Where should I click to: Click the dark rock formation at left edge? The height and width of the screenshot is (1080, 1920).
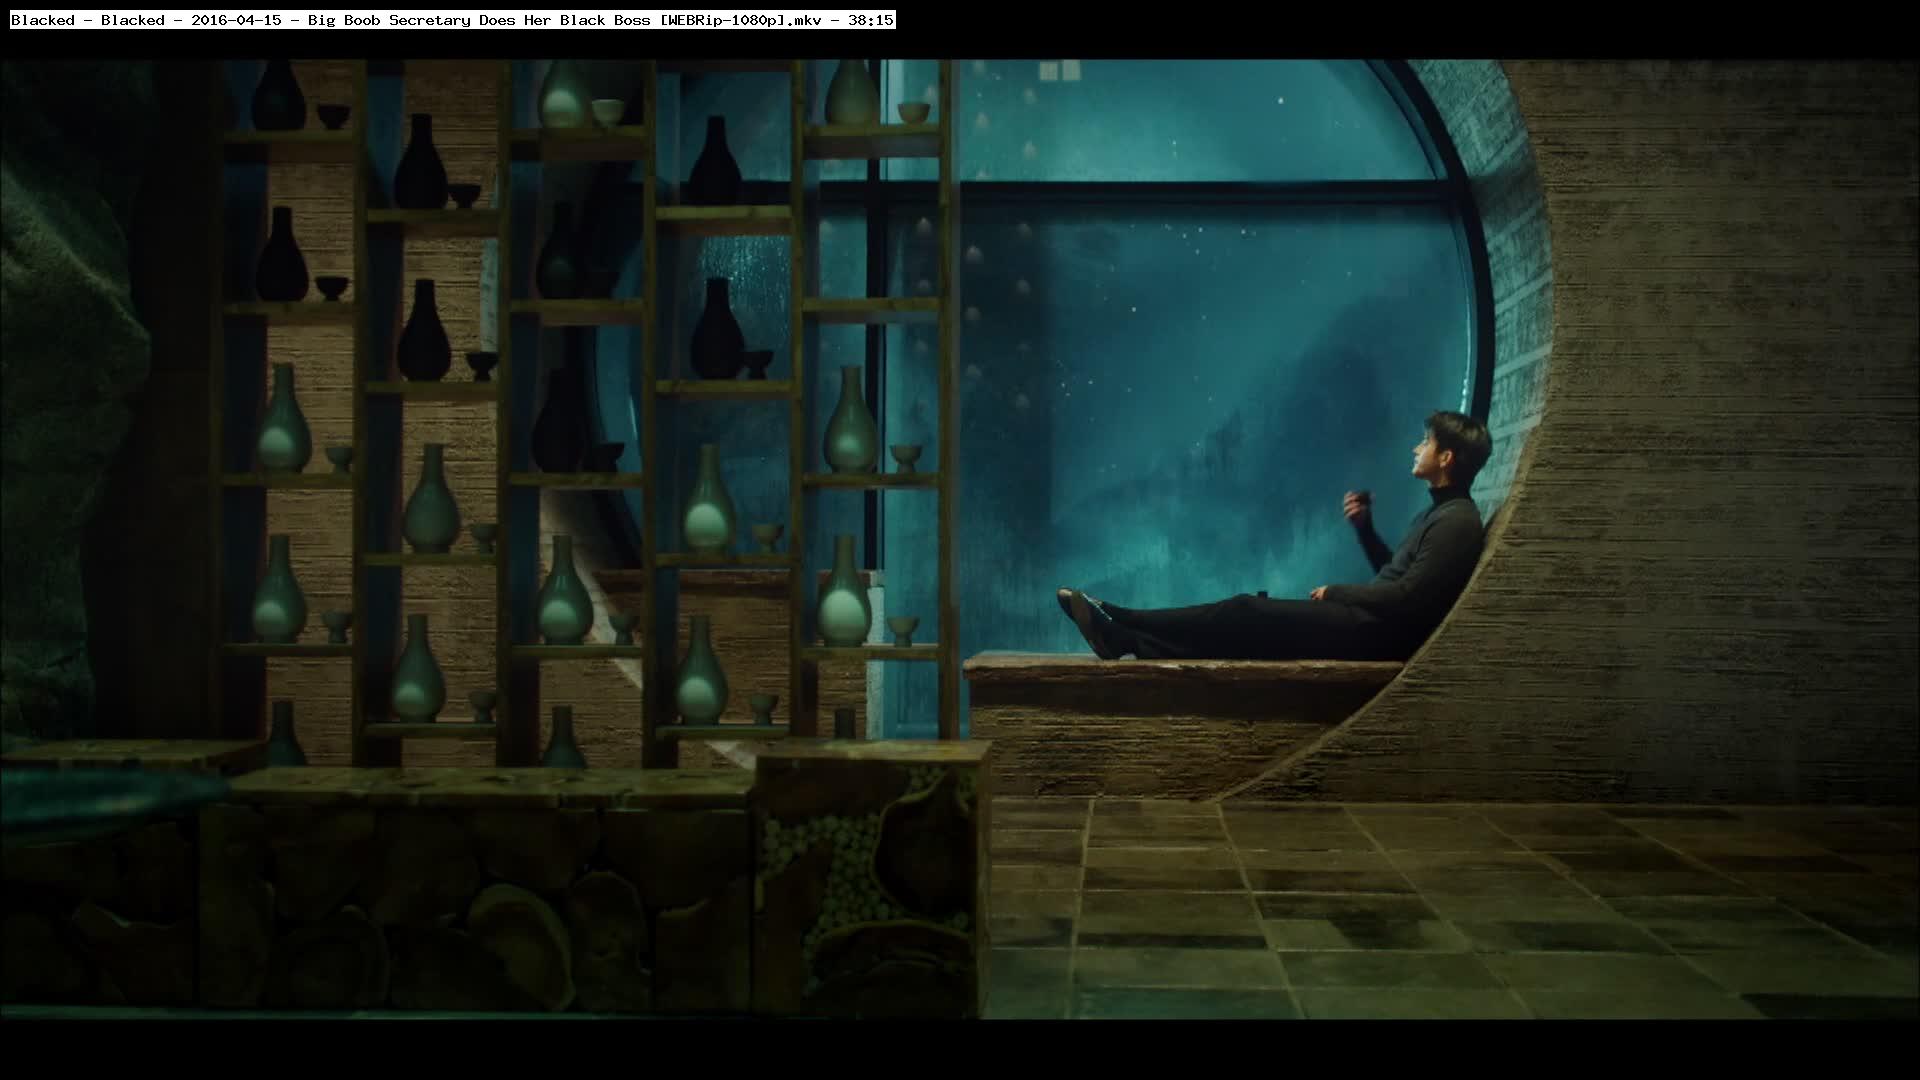pos(60,400)
